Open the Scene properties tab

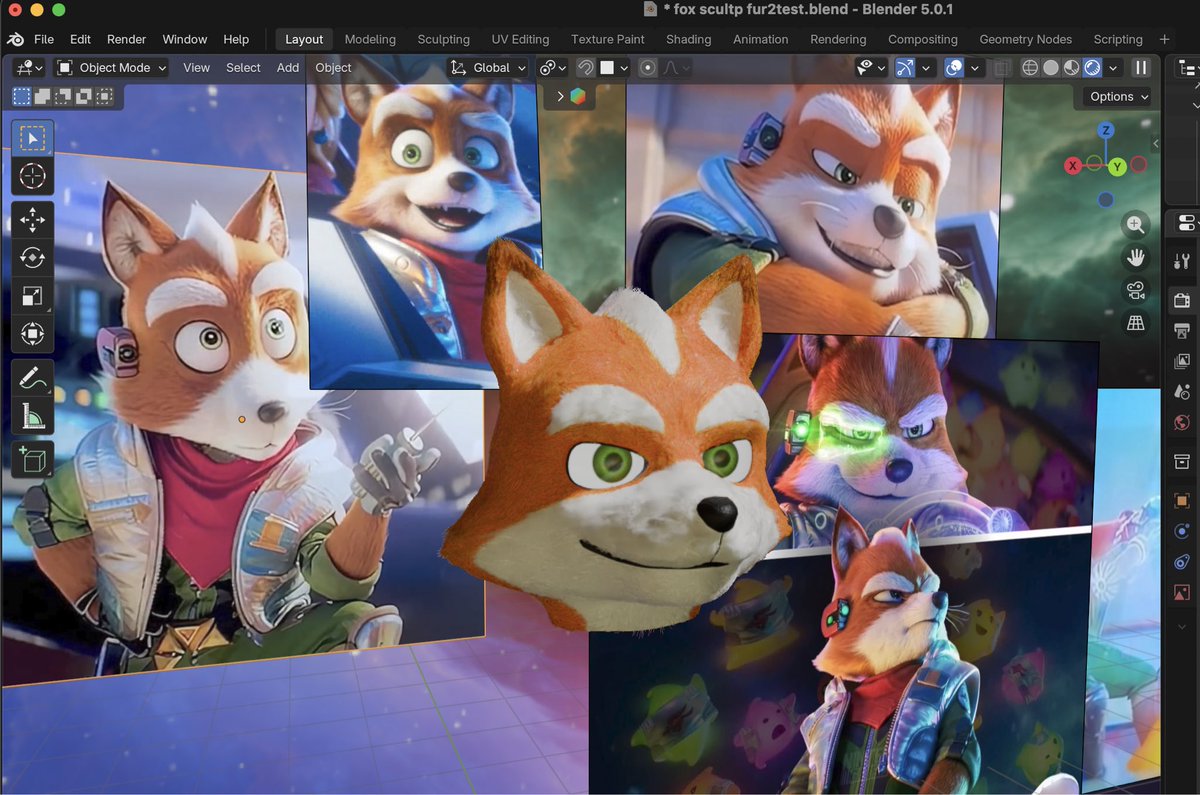tap(1182, 392)
